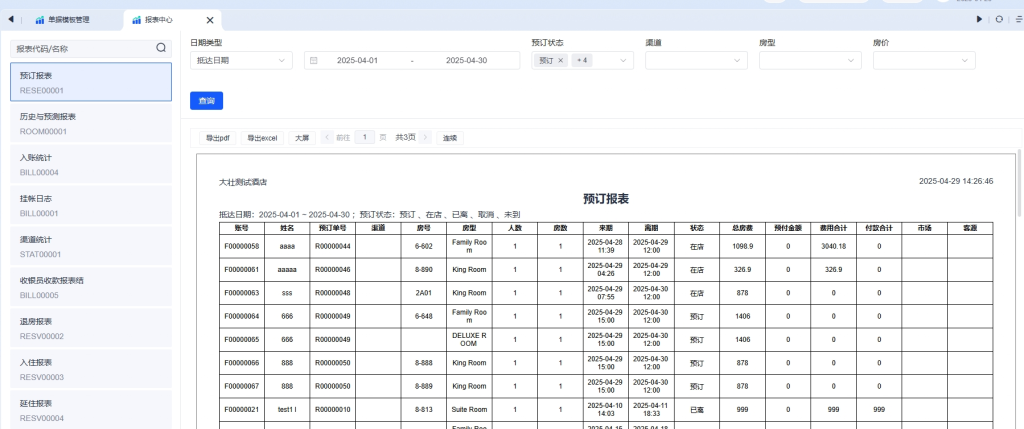This screenshot has height=429, width=1024.
Task: Remove the 预订 tag from status filter
Action: coord(560,61)
